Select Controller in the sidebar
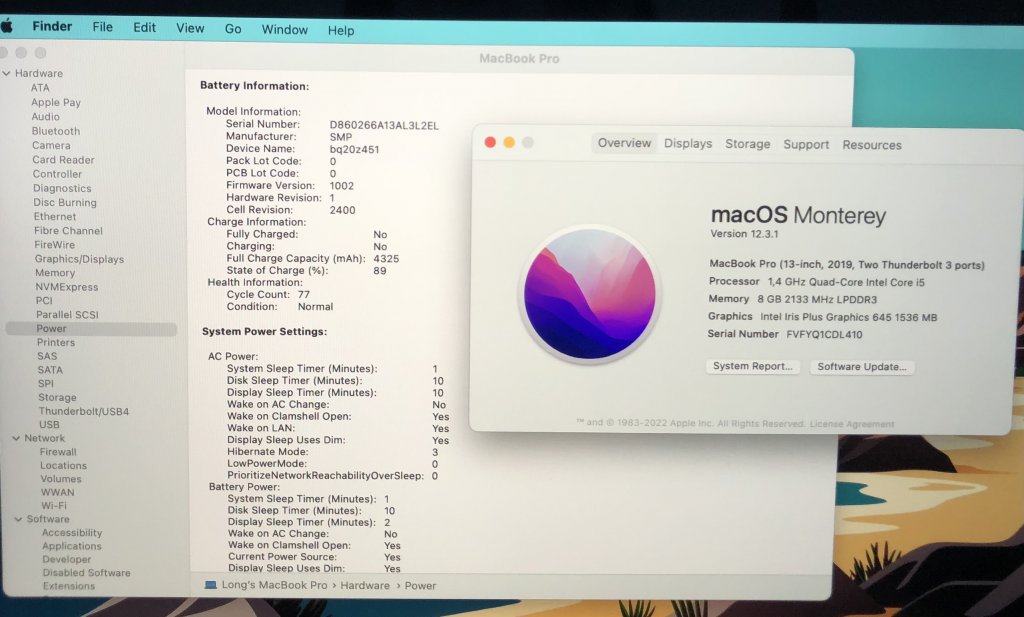 point(57,174)
